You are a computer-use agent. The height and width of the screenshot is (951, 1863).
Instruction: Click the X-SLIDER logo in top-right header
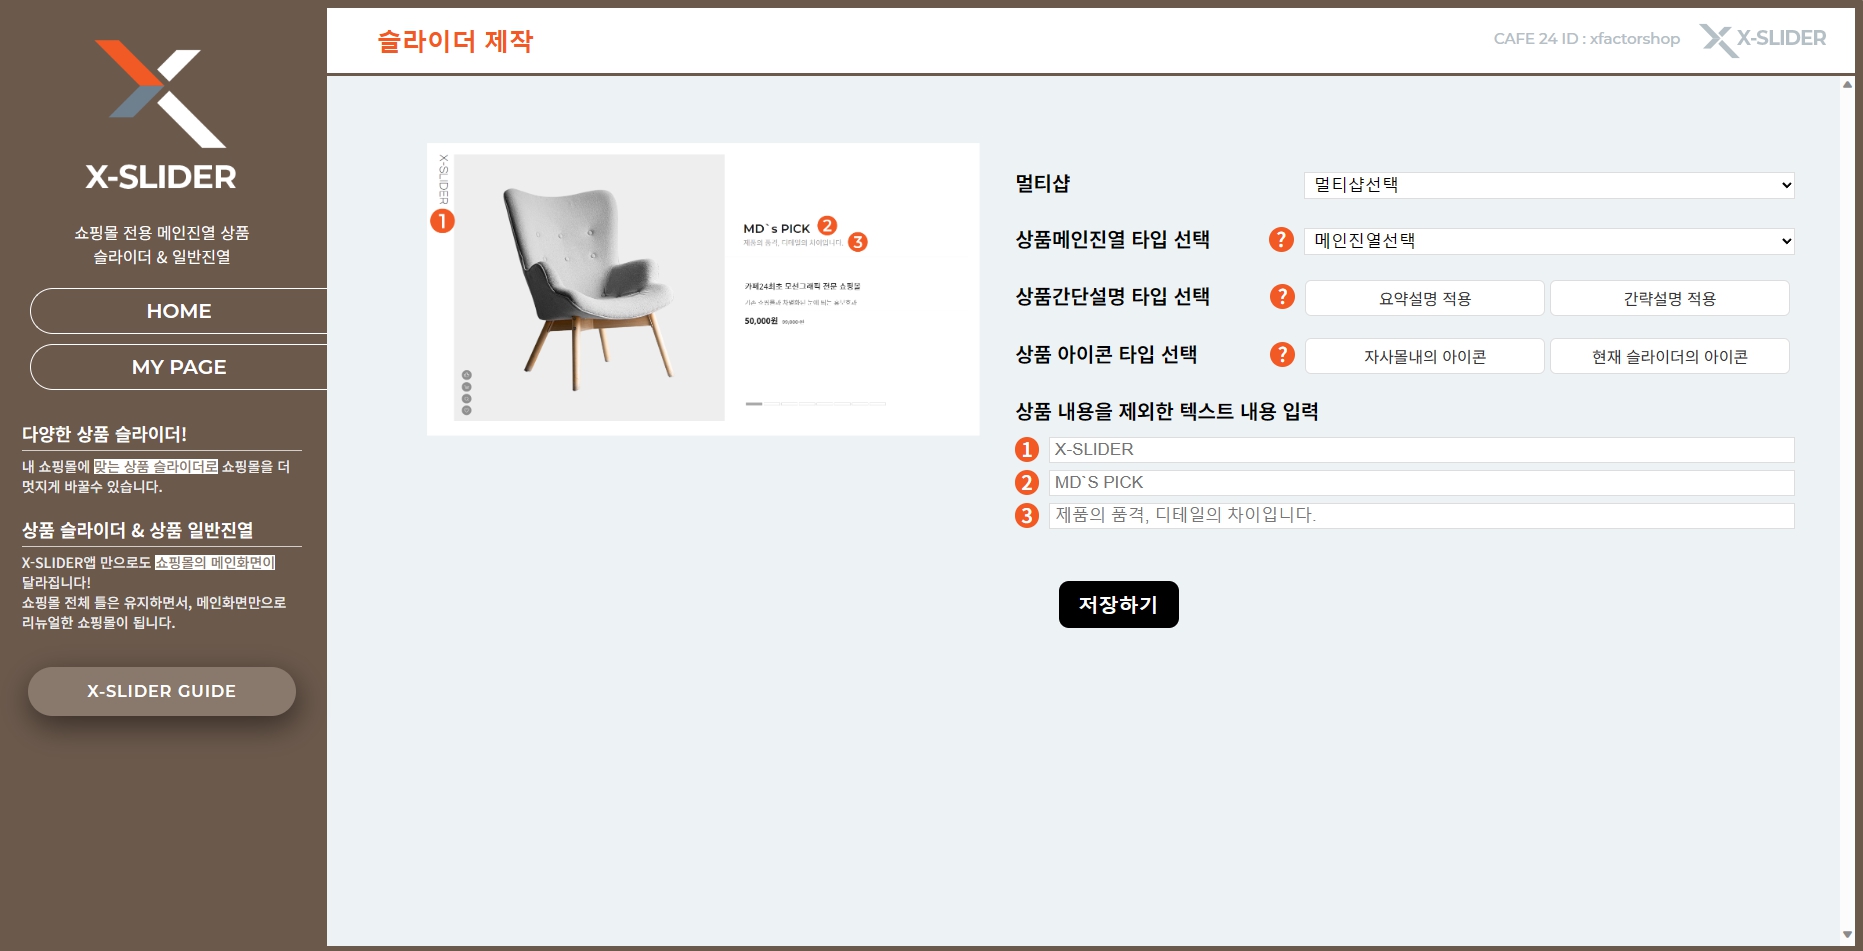[1762, 39]
